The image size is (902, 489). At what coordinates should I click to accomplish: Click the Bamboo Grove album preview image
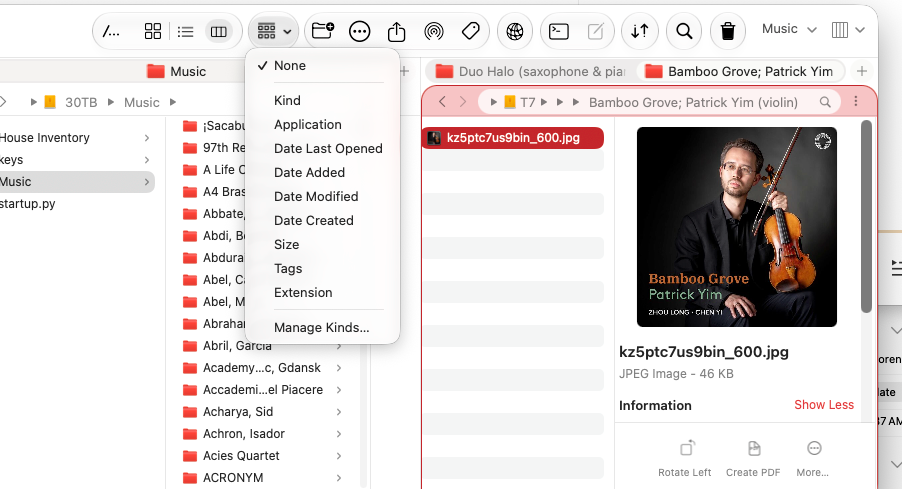[x=737, y=227]
